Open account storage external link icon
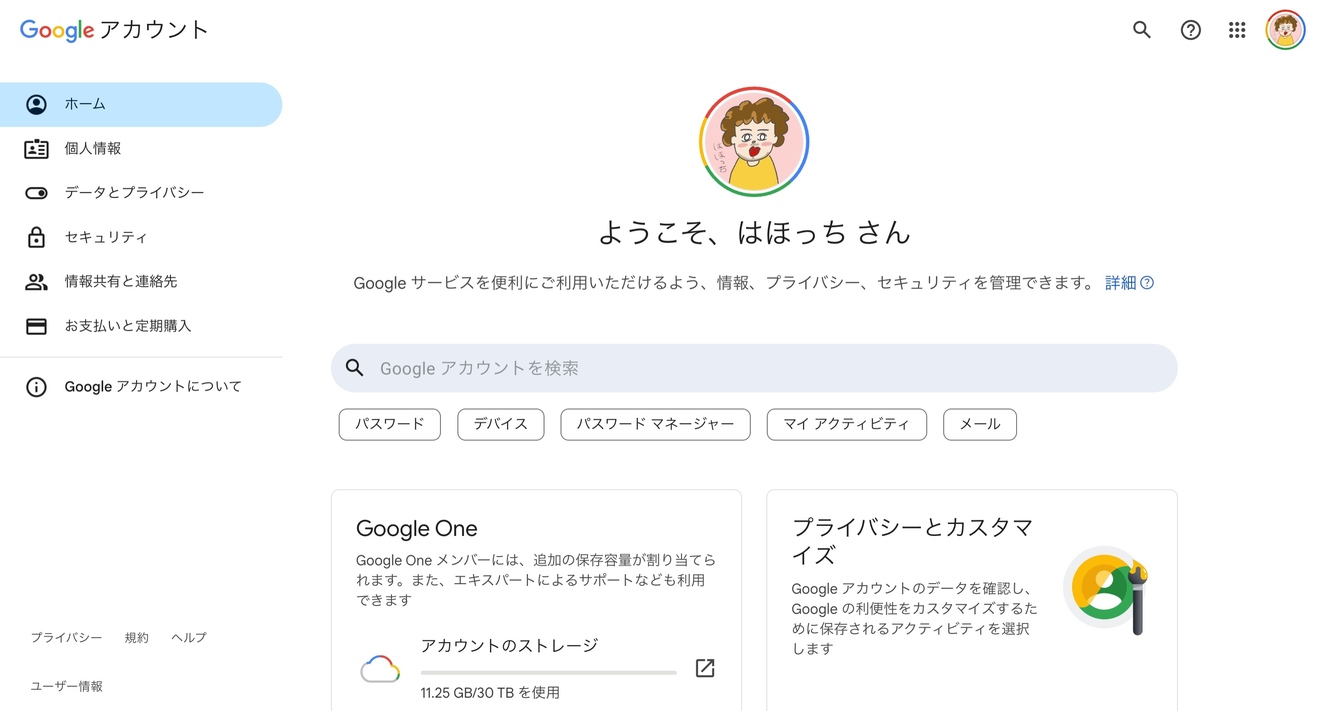Viewport: 1320px width, 711px height. click(705, 668)
